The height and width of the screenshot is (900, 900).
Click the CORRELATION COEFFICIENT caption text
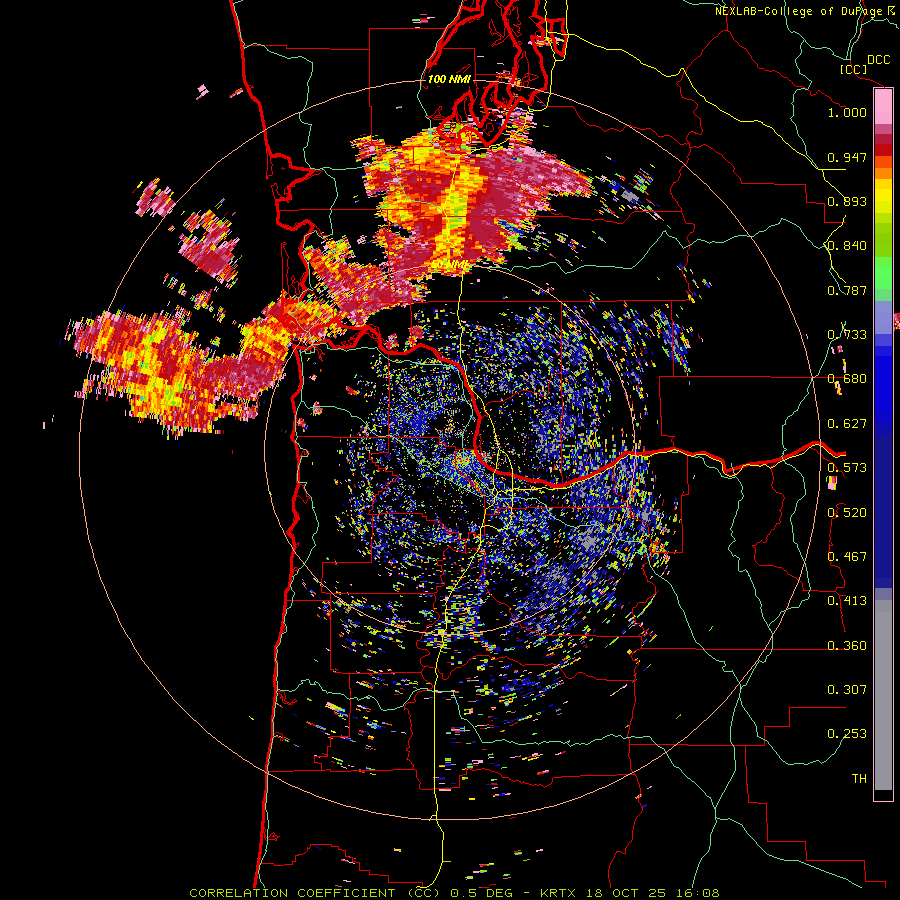point(315,893)
